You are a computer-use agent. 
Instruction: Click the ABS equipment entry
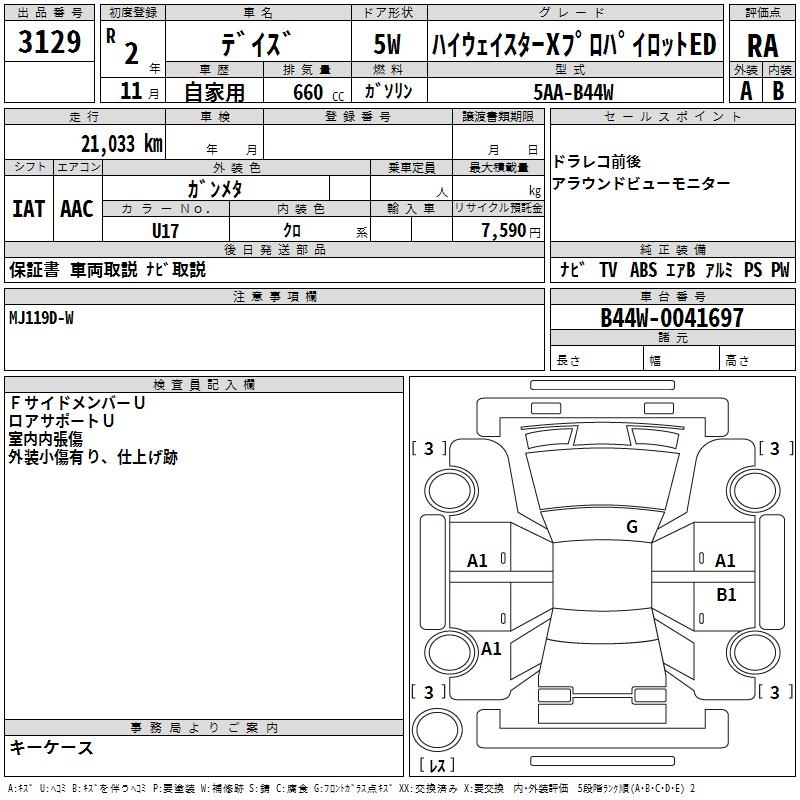[643, 269]
